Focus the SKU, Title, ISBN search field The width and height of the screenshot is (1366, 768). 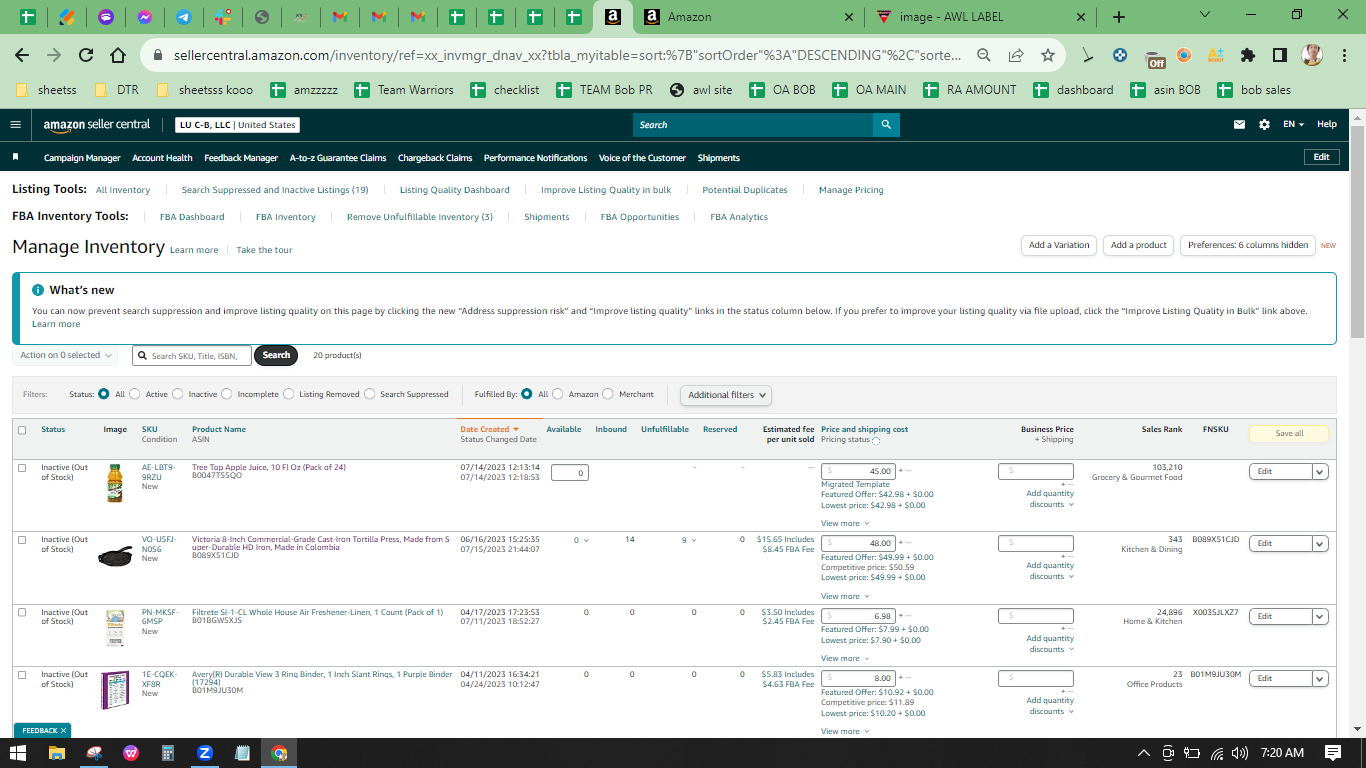(191, 355)
